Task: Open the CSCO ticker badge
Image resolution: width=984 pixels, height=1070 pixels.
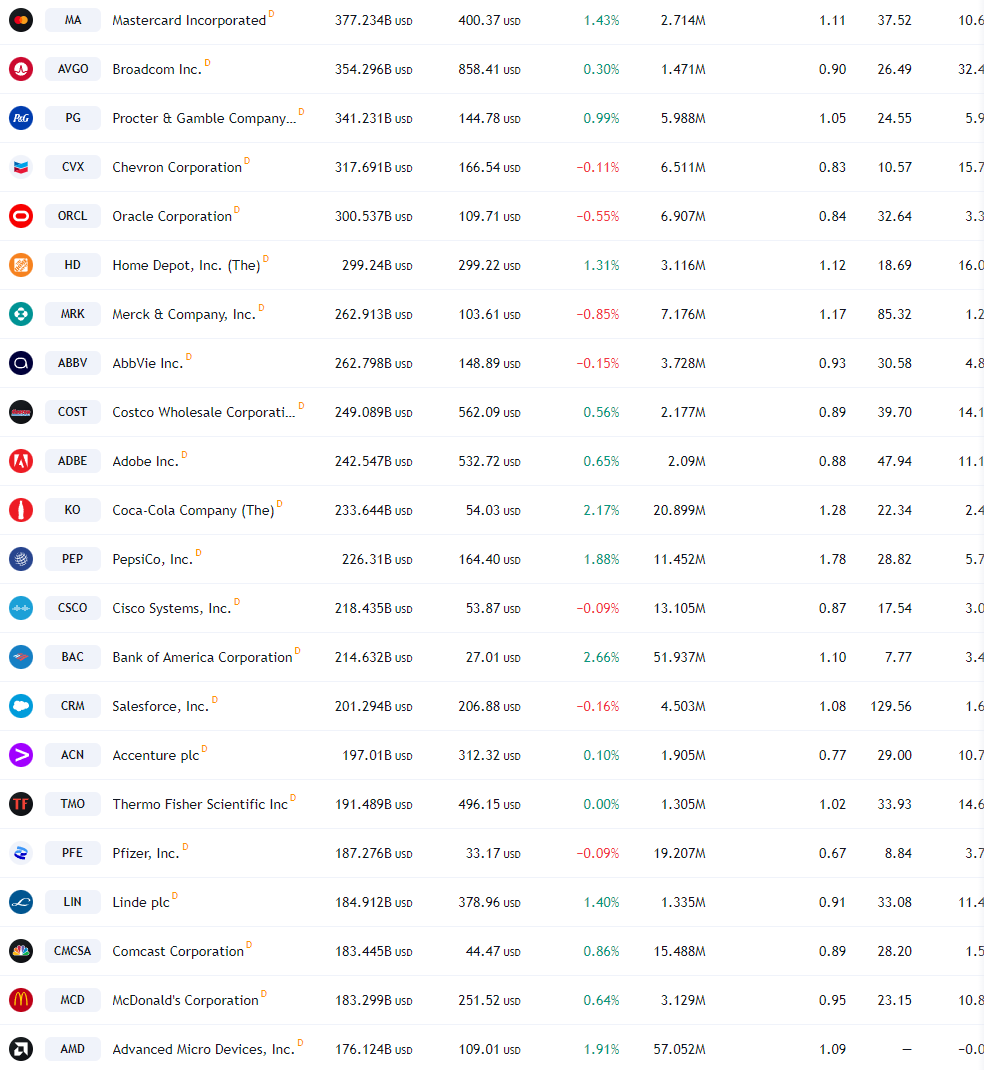Action: point(72,608)
